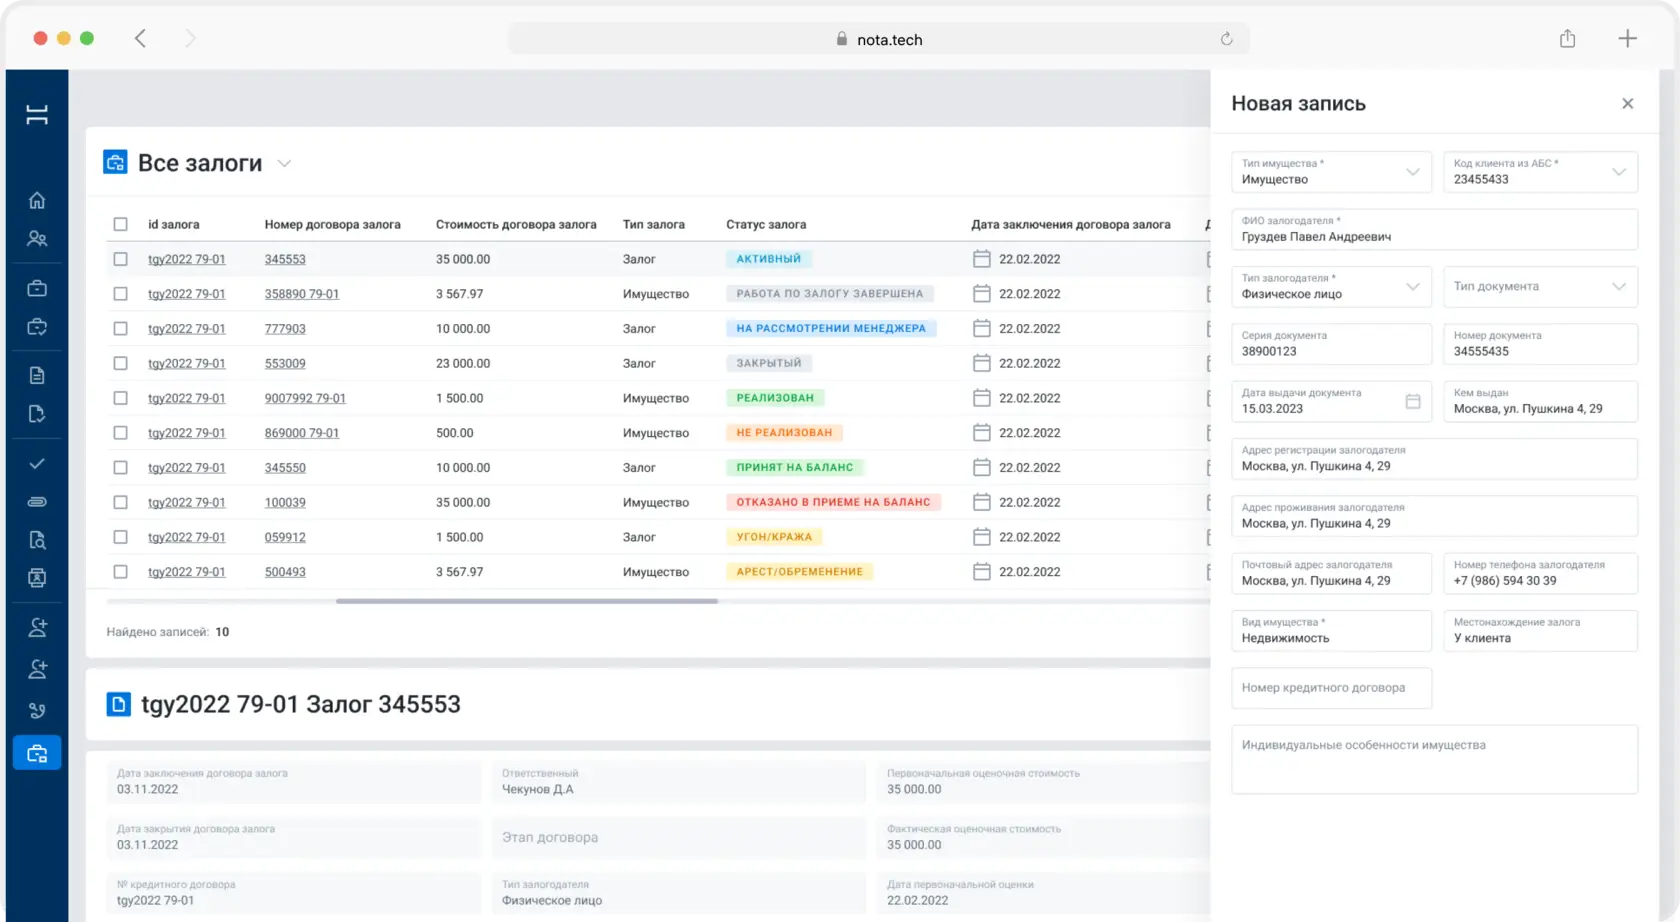Screen dimensions: 1680x922
Task: Open the checkmark tasks sidebar icon
Action: pos(37,463)
